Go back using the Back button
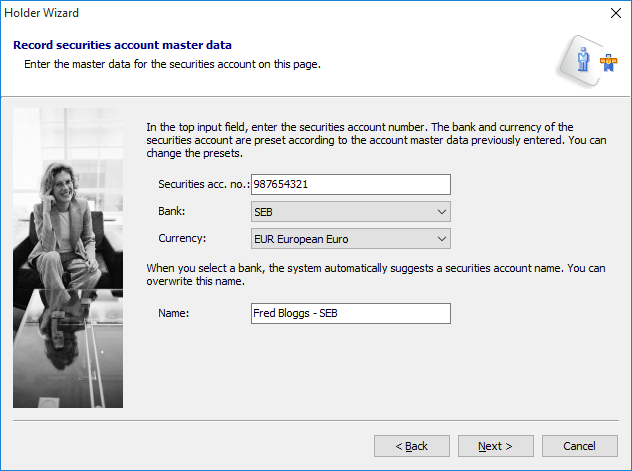 click(411, 446)
